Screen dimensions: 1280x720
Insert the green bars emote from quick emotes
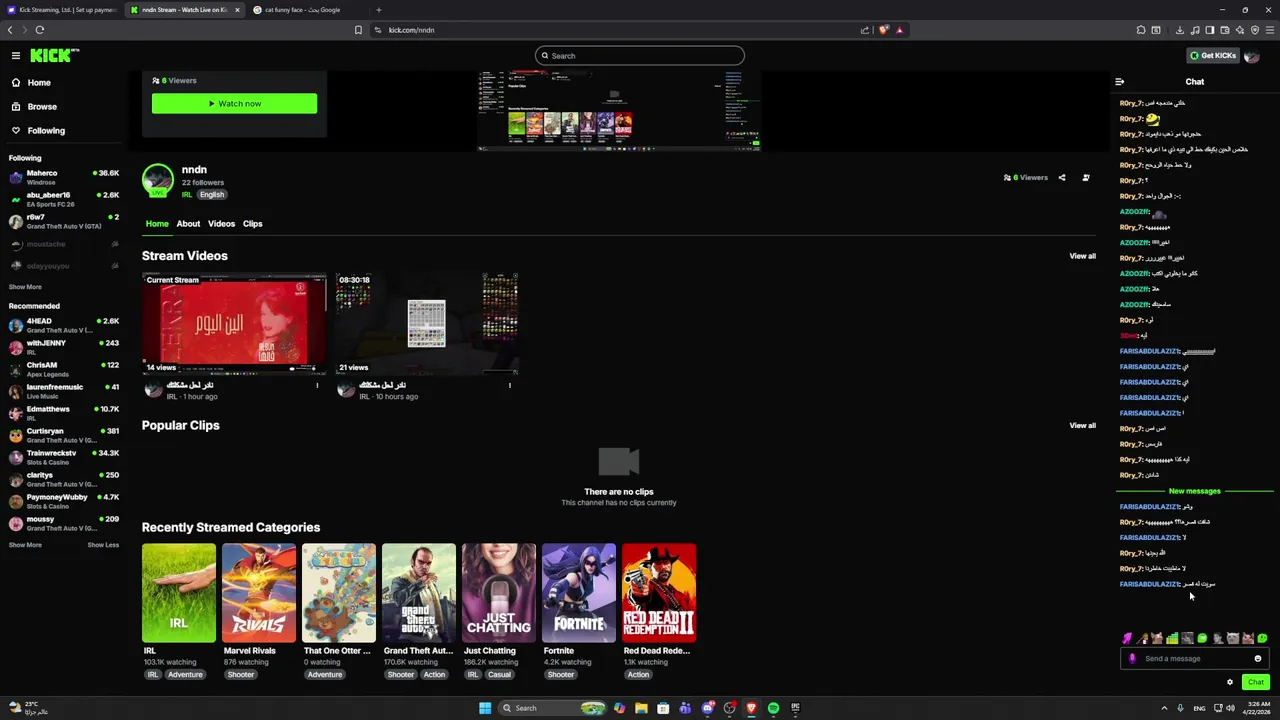tap(1172, 638)
